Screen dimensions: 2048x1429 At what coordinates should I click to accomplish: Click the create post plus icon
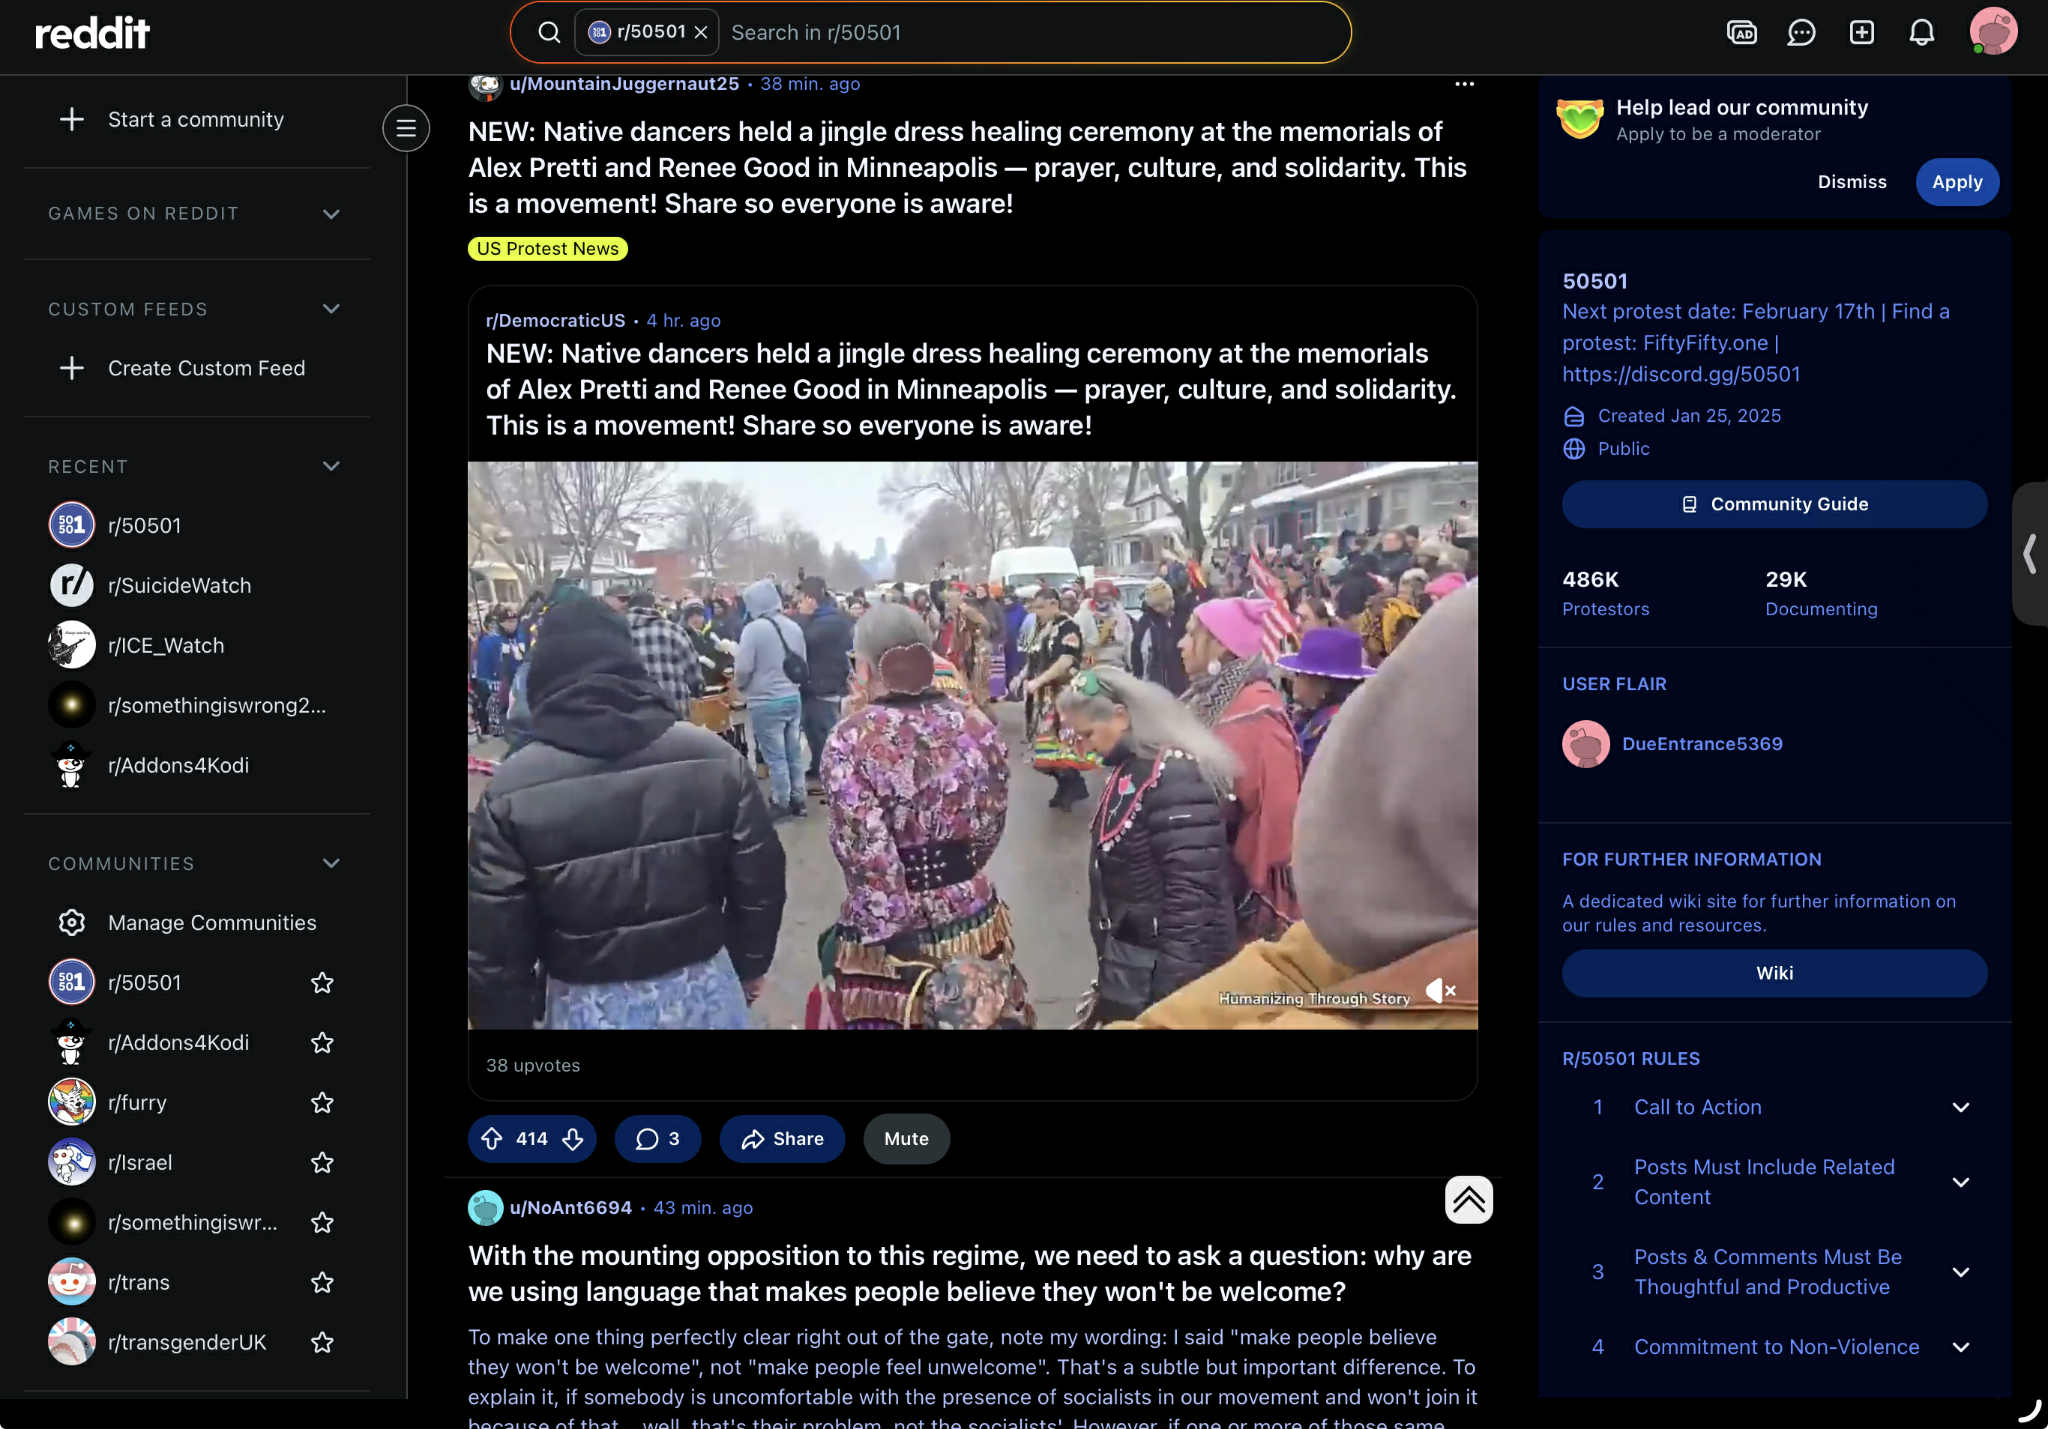pyautogui.click(x=1861, y=33)
